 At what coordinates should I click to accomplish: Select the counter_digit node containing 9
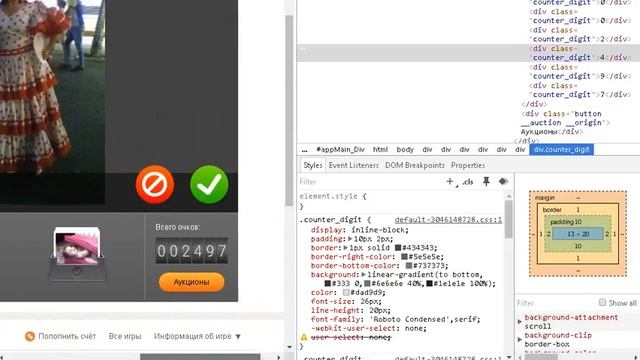click(580, 72)
